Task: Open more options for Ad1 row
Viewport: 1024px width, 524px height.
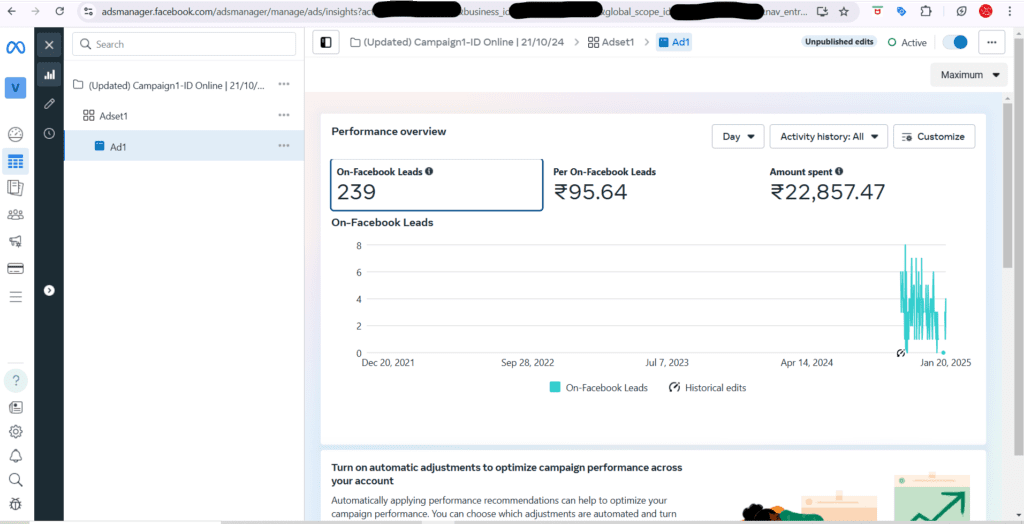Action: [283, 146]
